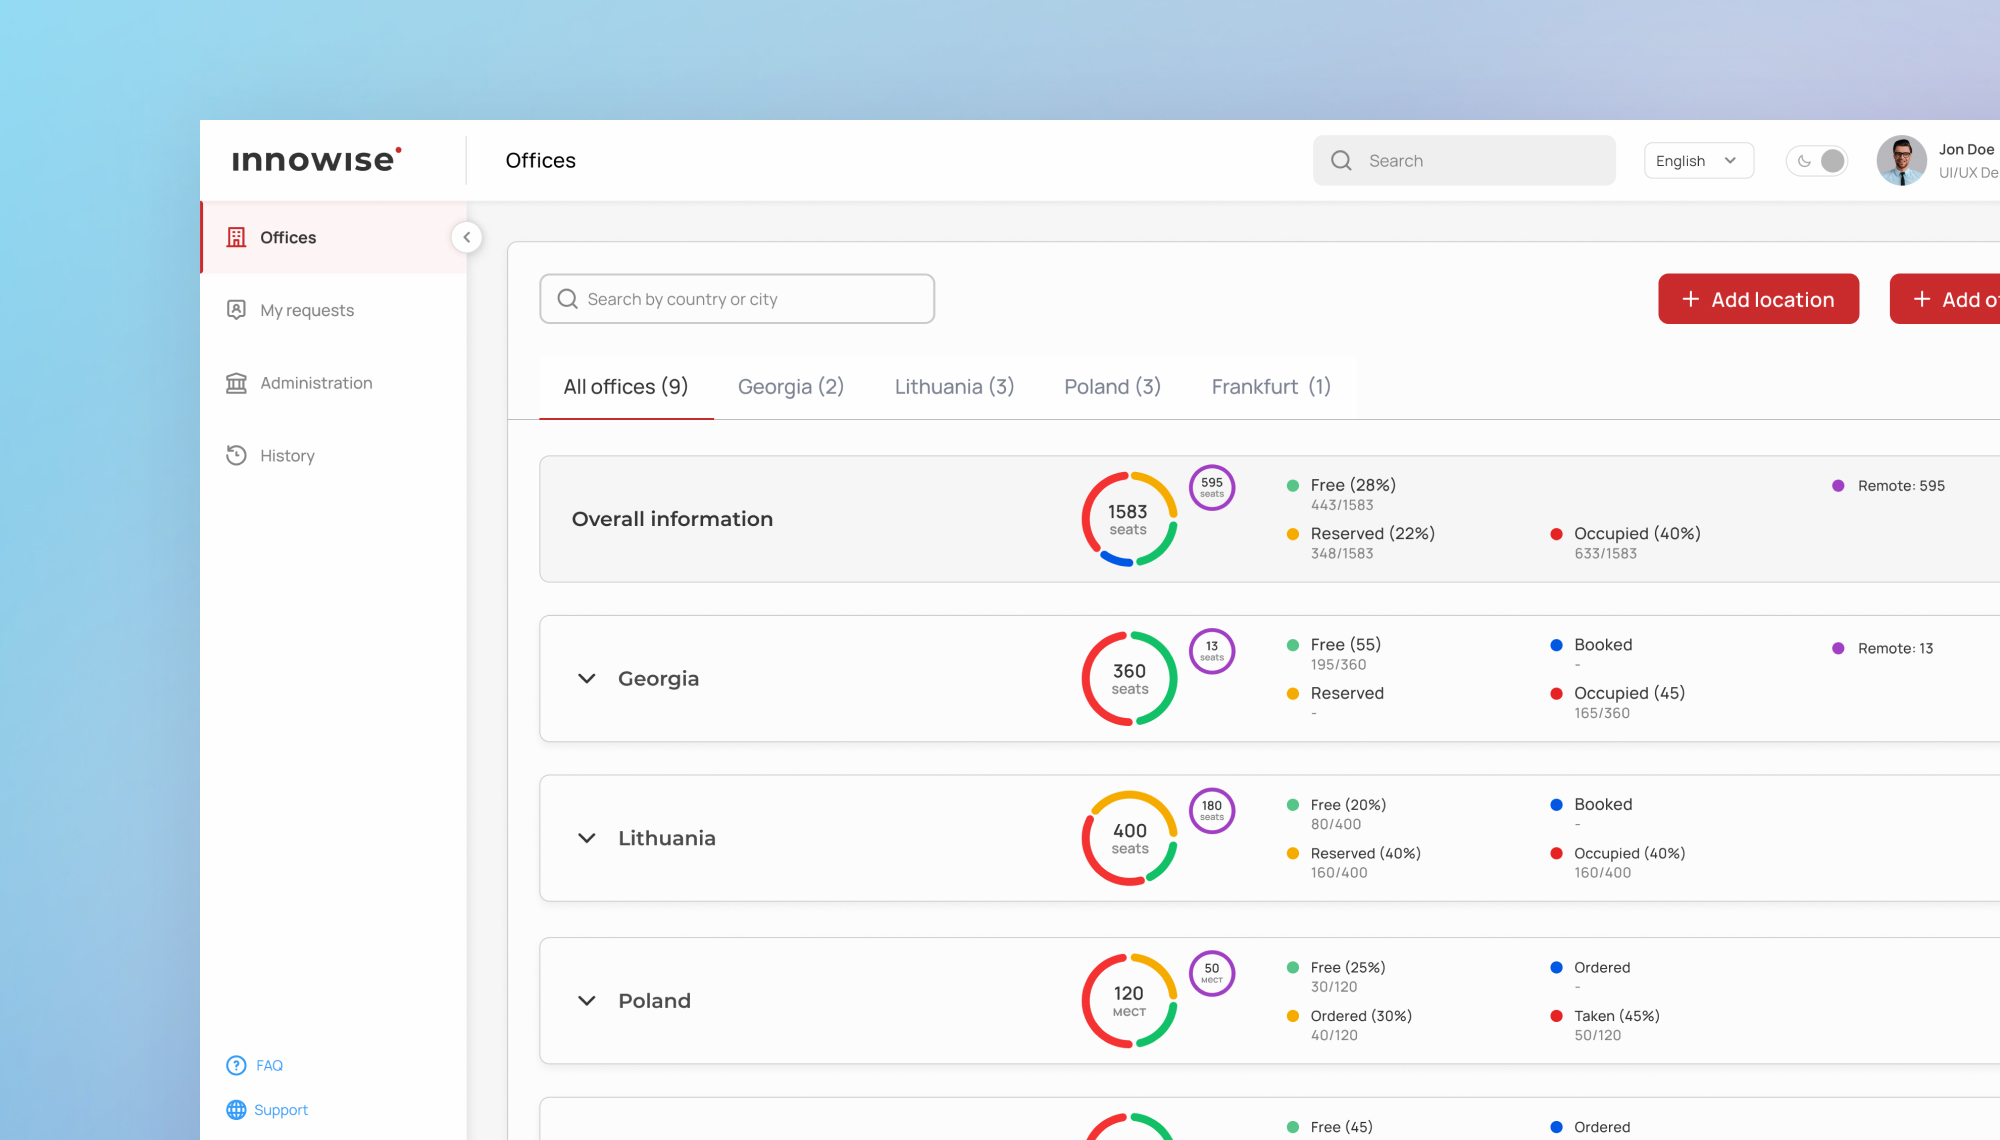Click the green dot beside Free (28%)
The width and height of the screenshot is (2000, 1140).
1293,485
